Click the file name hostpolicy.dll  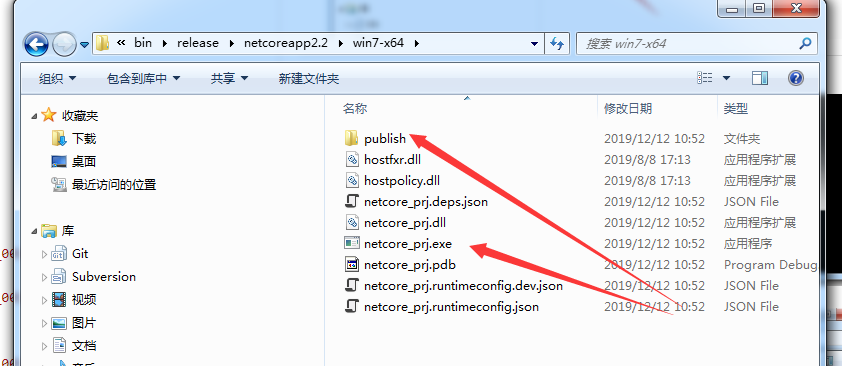402,180
